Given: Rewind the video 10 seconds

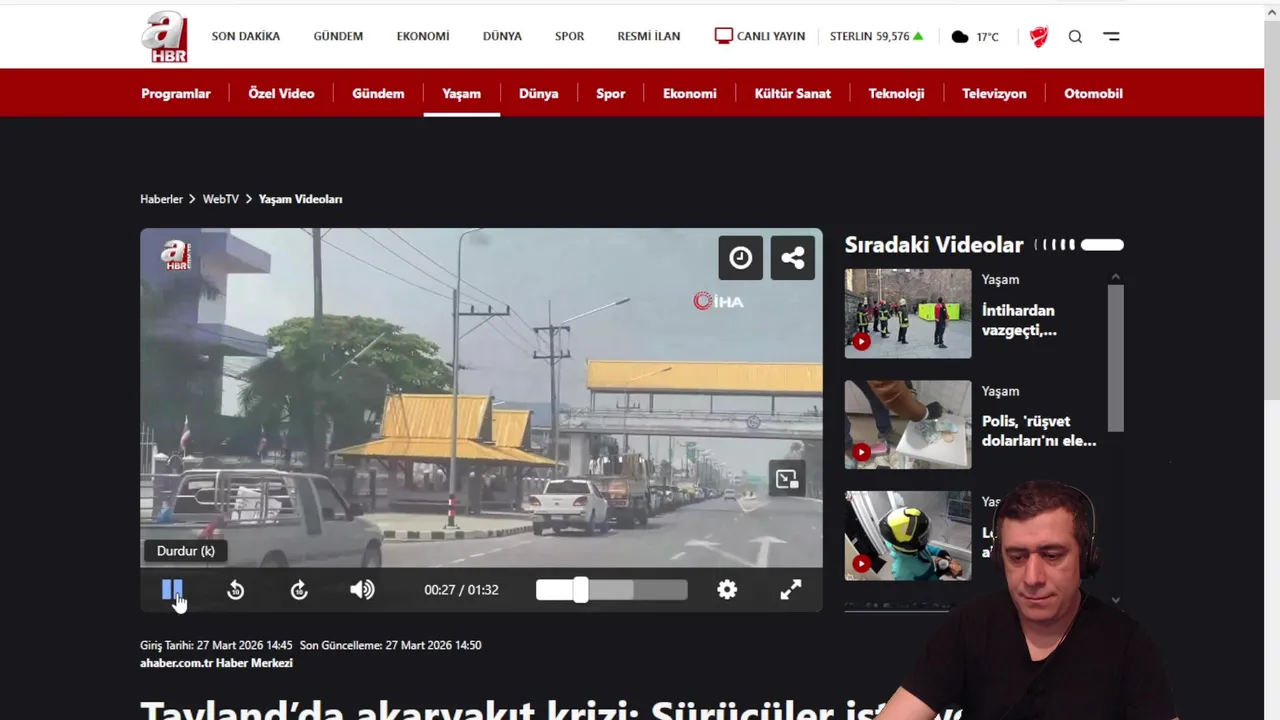Looking at the screenshot, I should tap(236, 590).
